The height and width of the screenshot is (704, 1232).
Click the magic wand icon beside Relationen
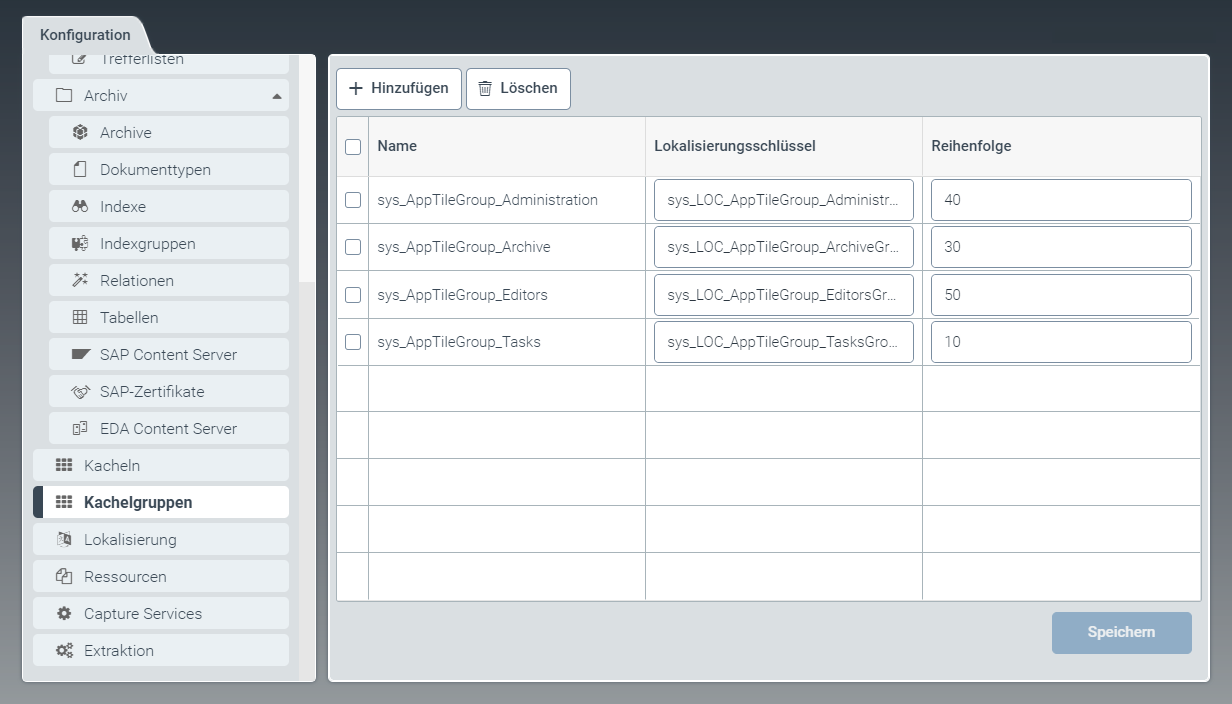[80, 281]
